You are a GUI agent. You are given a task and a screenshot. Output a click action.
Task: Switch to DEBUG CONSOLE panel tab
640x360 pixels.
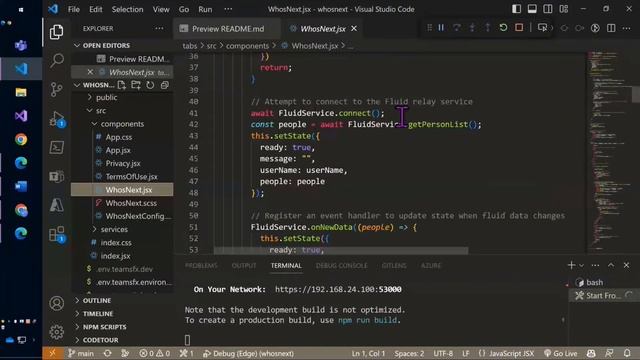pyautogui.click(x=341, y=265)
